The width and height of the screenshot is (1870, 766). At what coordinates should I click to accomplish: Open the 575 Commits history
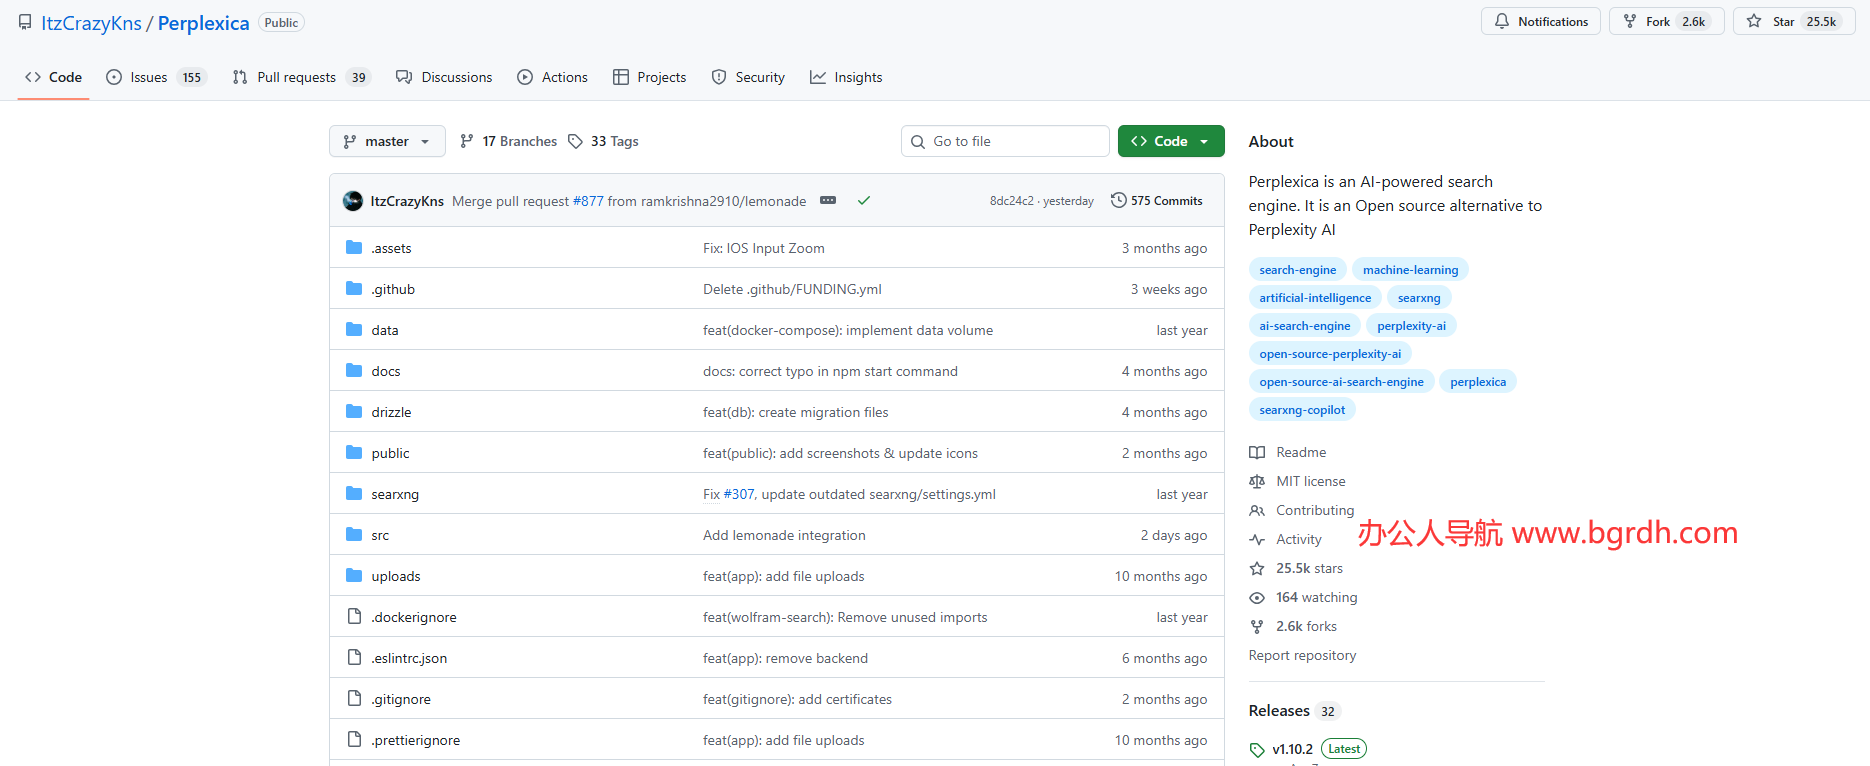[1157, 201]
